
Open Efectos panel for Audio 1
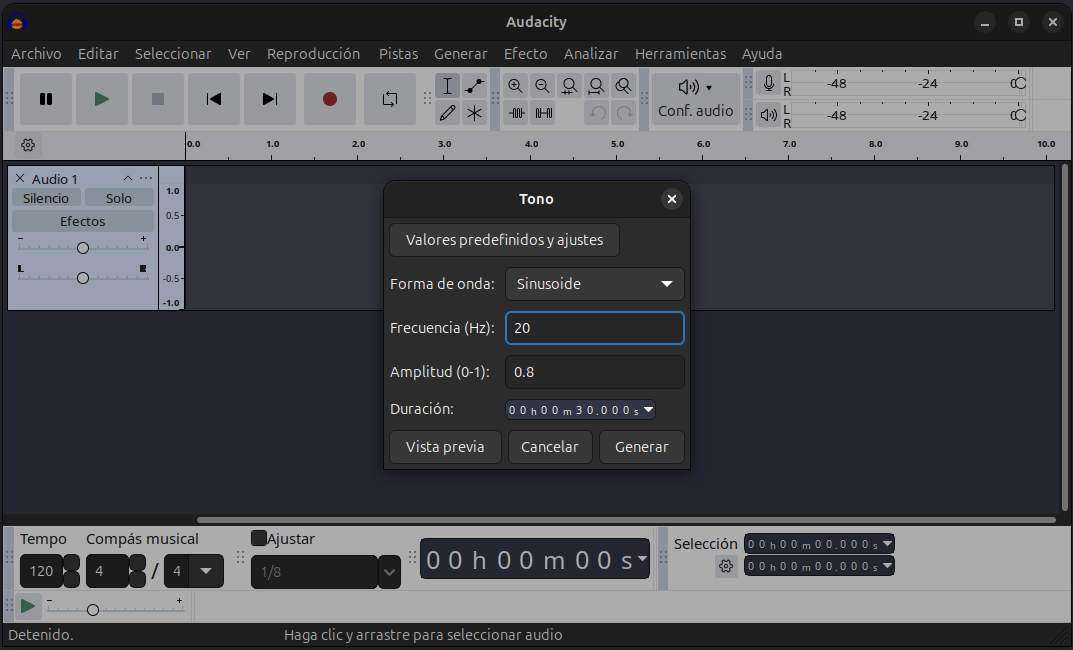[83, 222]
